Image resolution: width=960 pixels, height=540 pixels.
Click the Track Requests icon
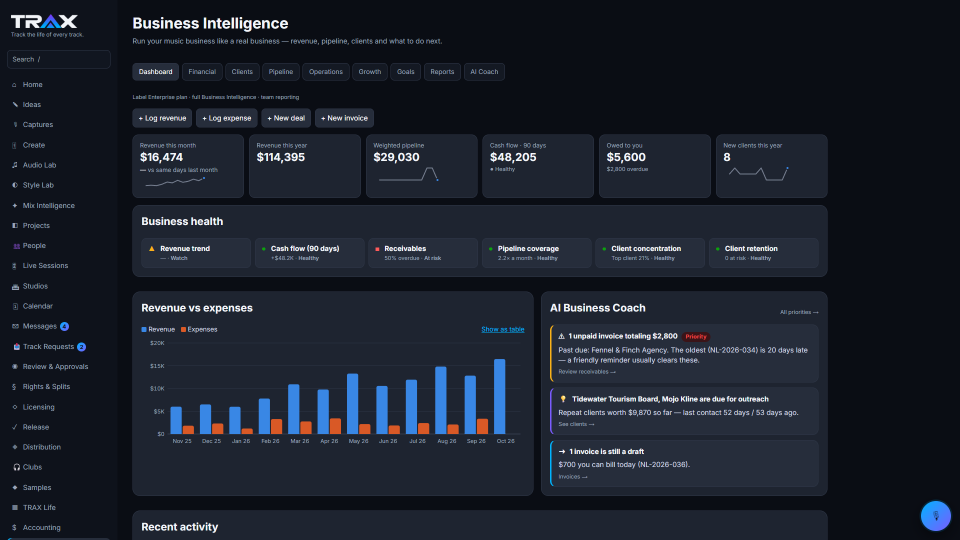[x=16, y=347]
